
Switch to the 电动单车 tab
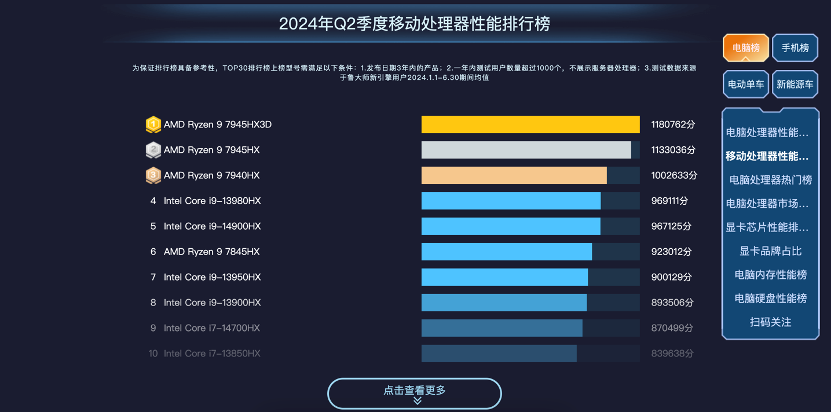746,84
